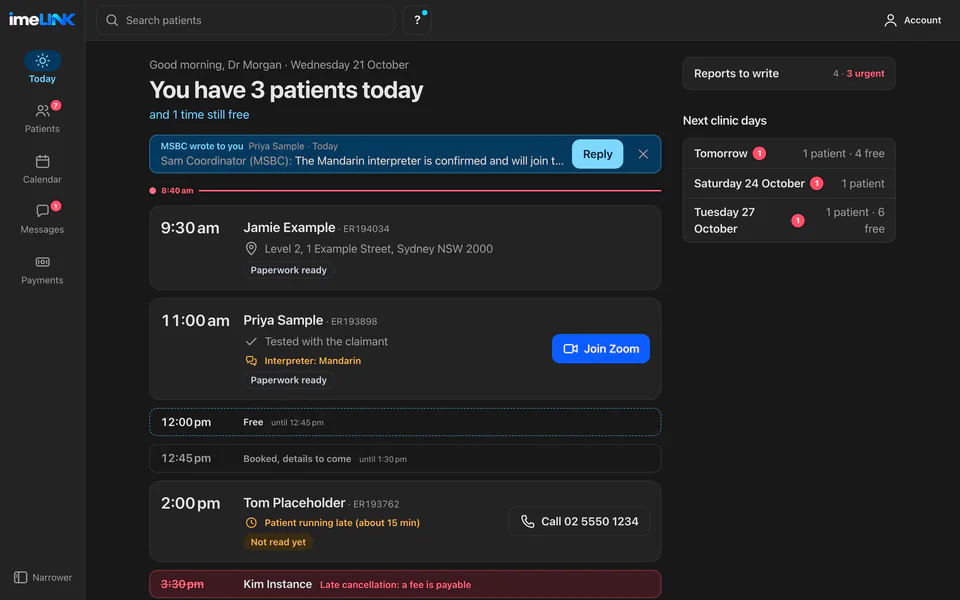Select the 12:00 pm Free slot
The image size is (960, 600).
click(405, 422)
